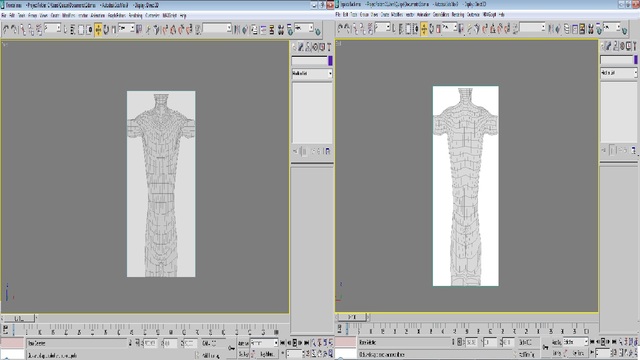This screenshot has height=360, width=640.
Task: Click the Mirror tool icon in the right window toolbar
Action: (551, 29)
